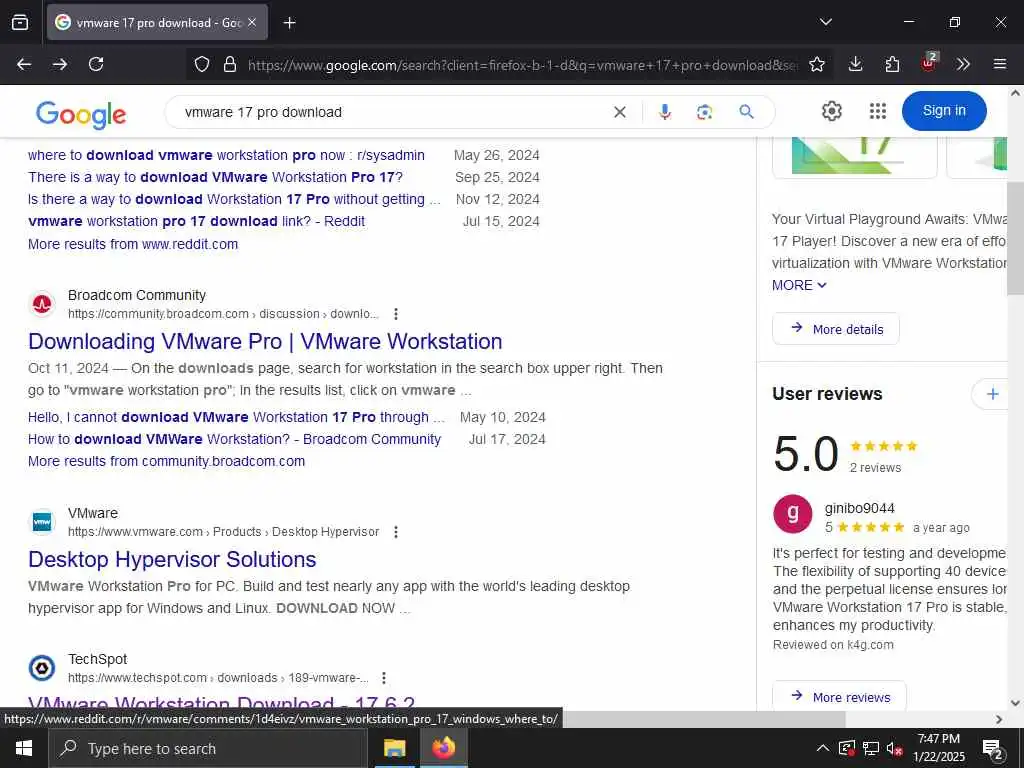Reload the current page
The image size is (1024, 768).
(x=96, y=64)
